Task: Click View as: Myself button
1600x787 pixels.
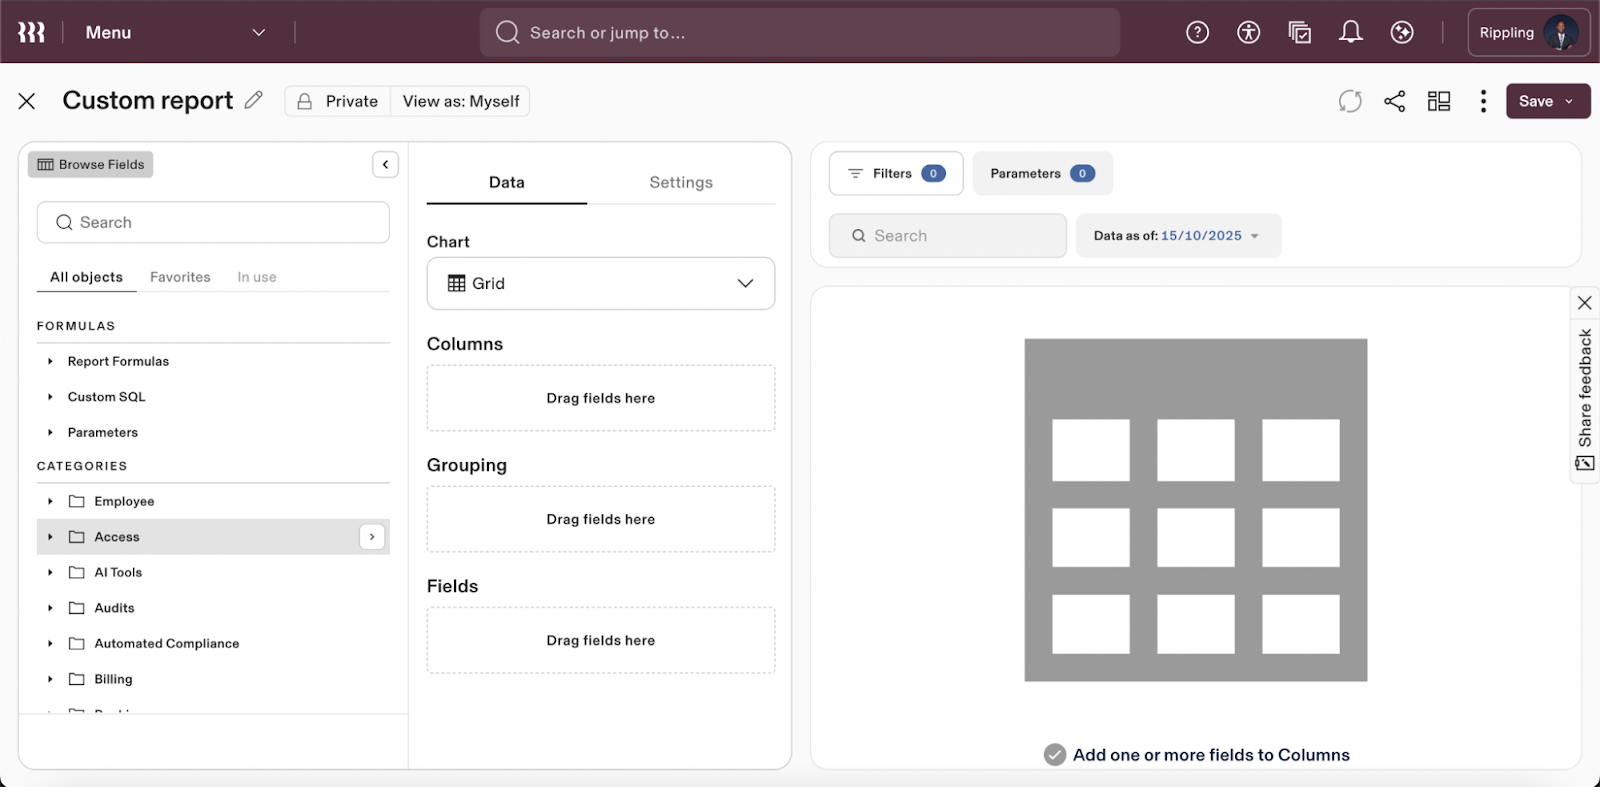Action: click(x=461, y=101)
